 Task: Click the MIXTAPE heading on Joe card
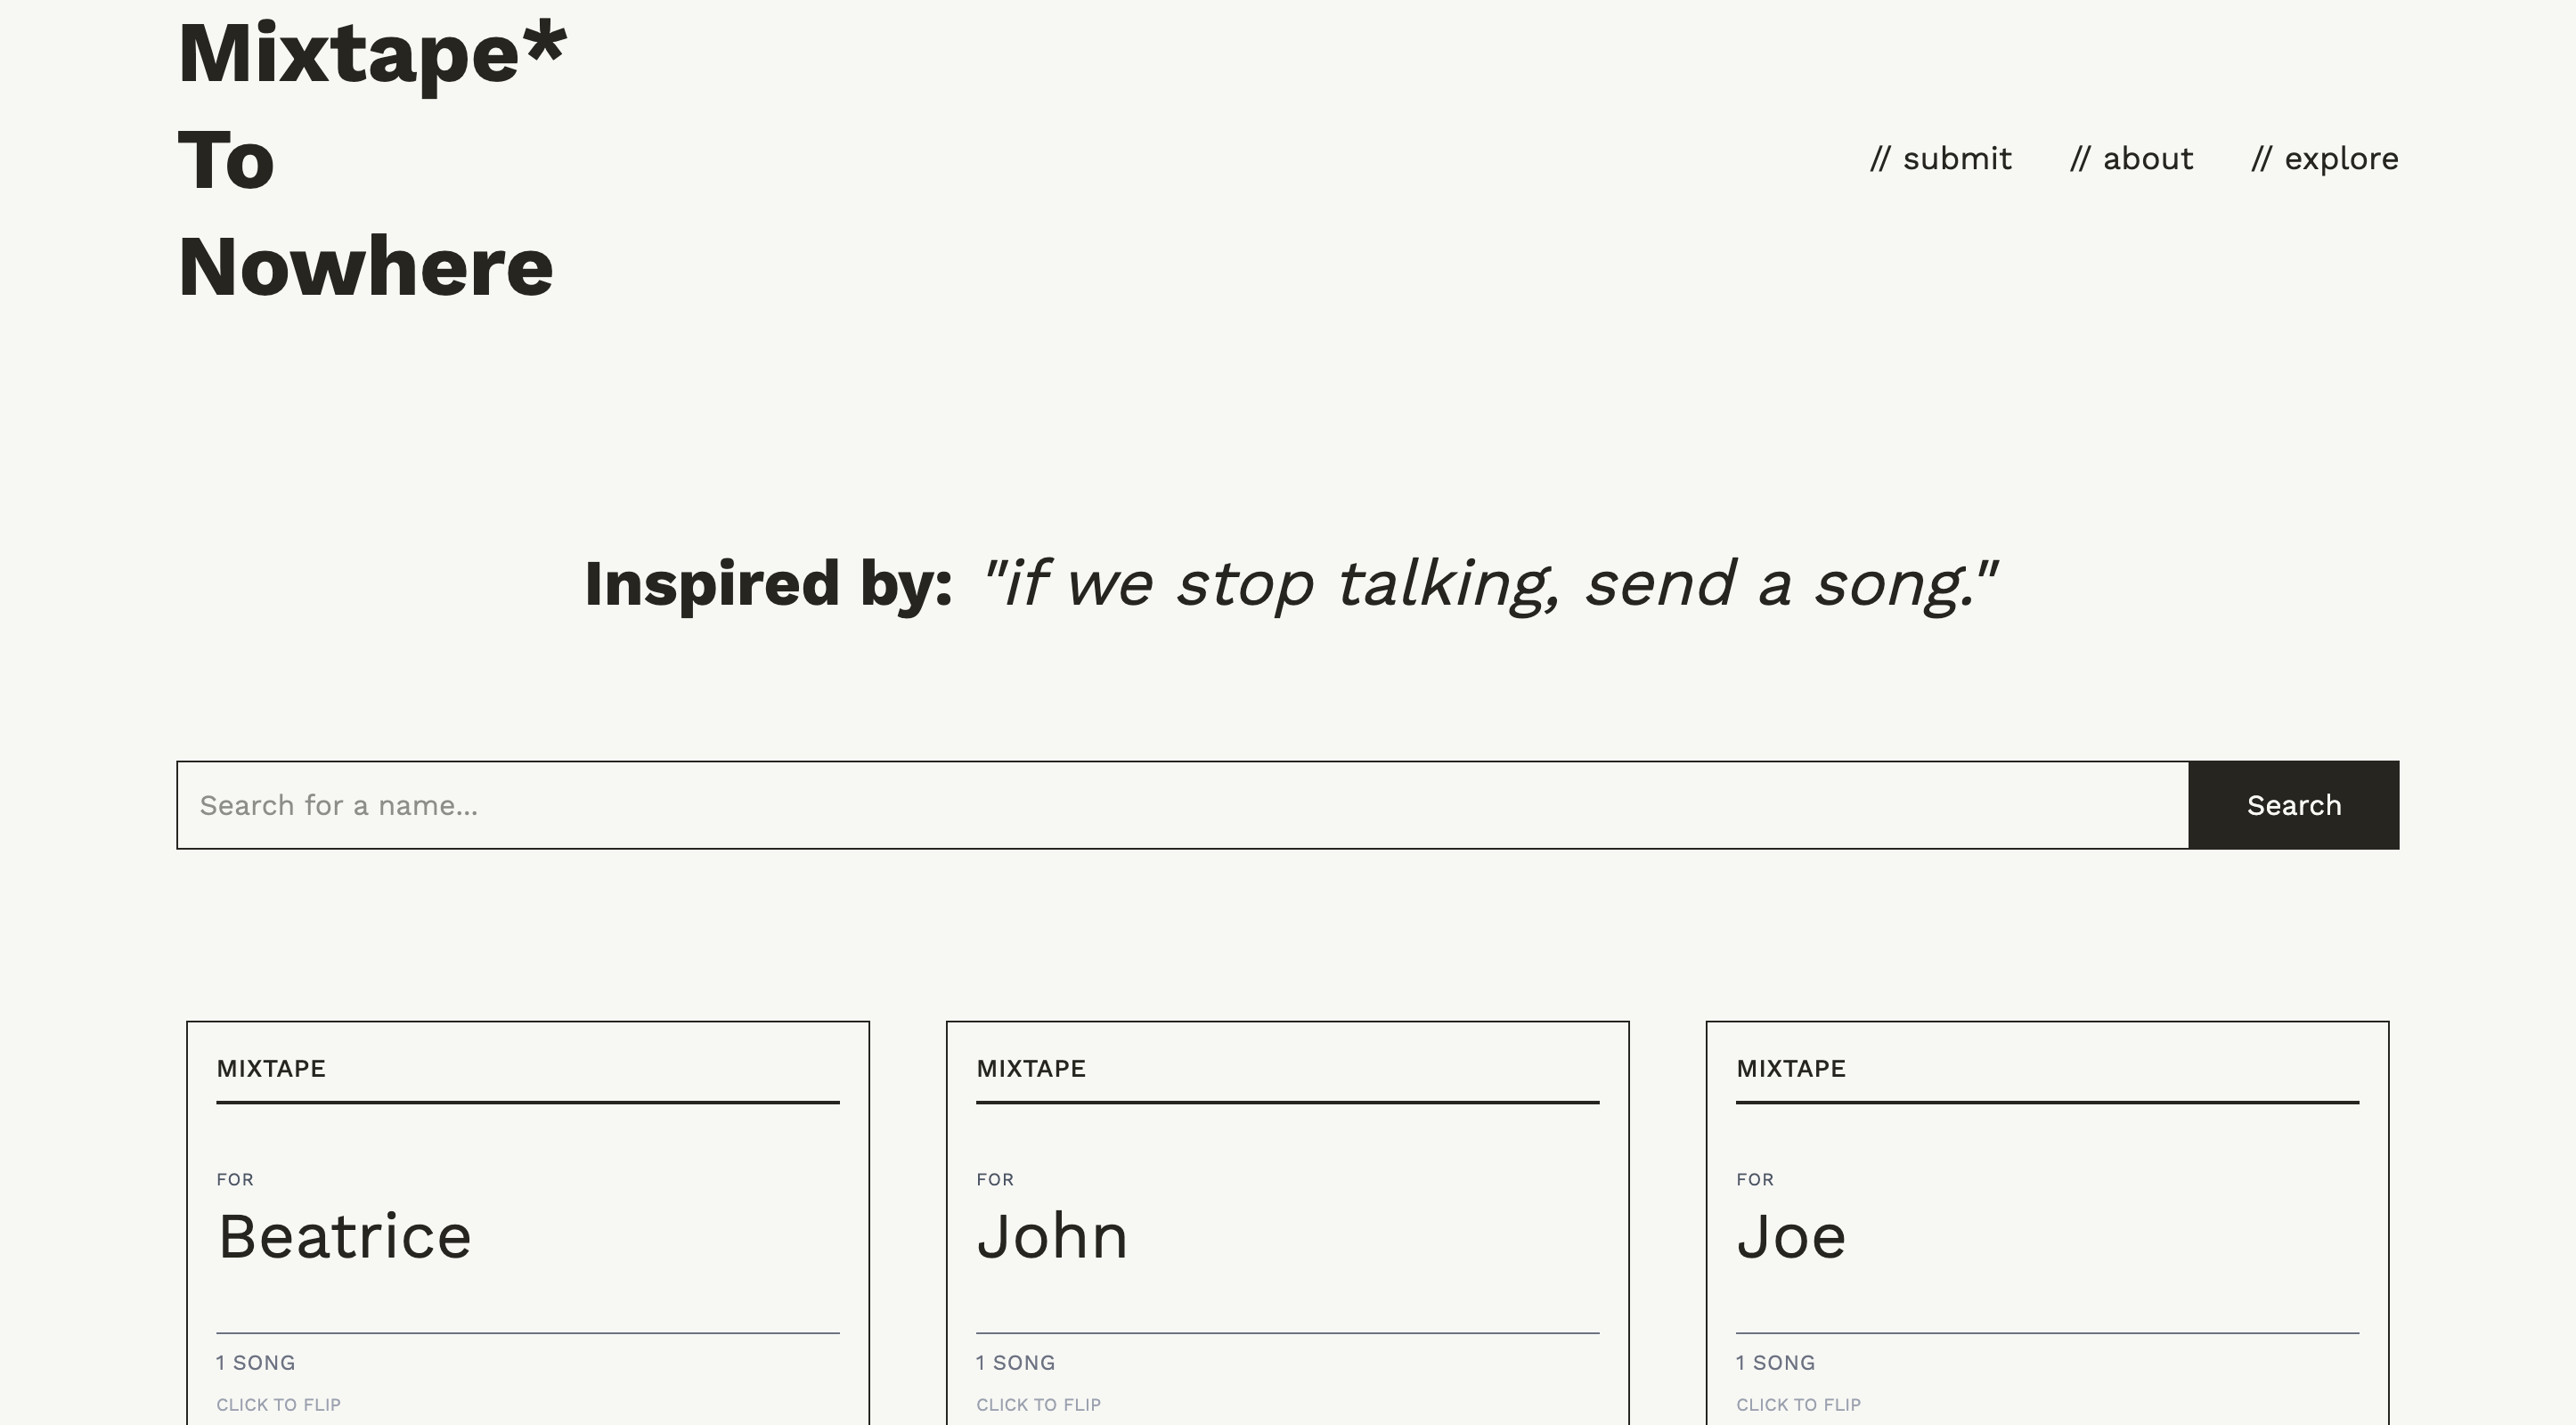pos(1789,1068)
